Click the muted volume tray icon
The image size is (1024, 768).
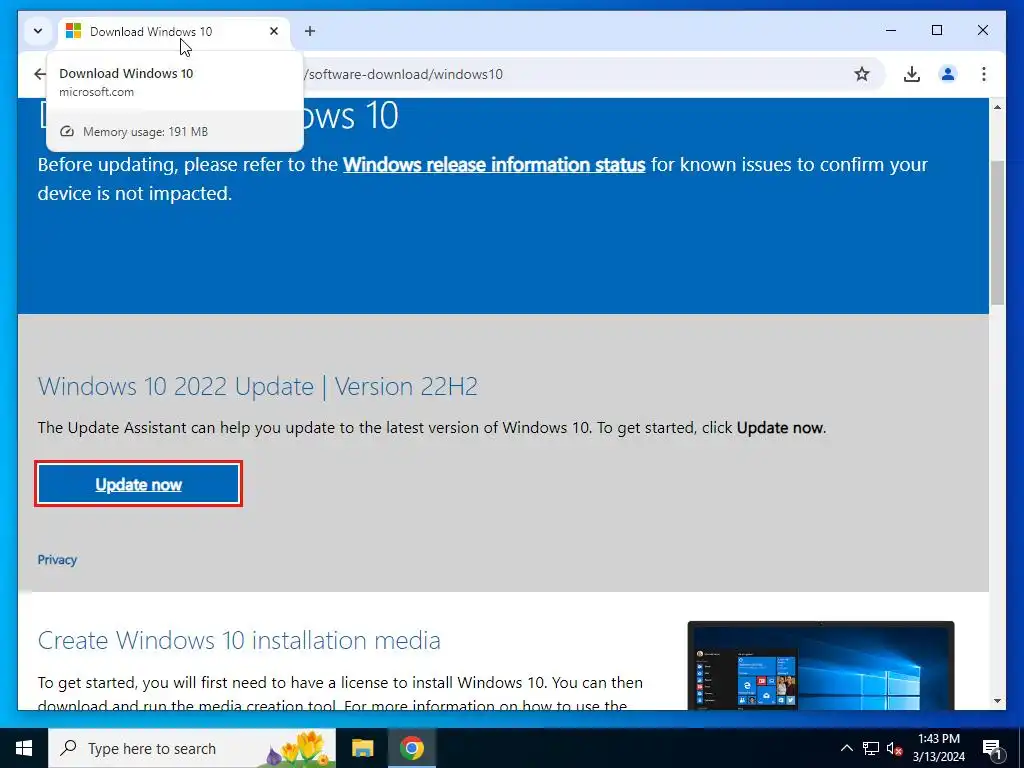(894, 748)
